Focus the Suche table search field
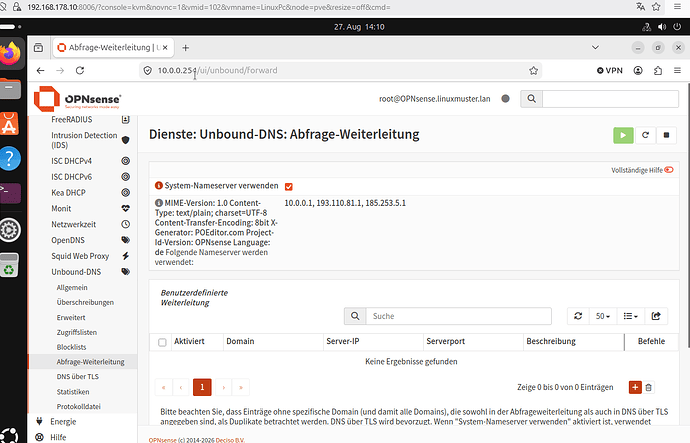 coord(459,316)
